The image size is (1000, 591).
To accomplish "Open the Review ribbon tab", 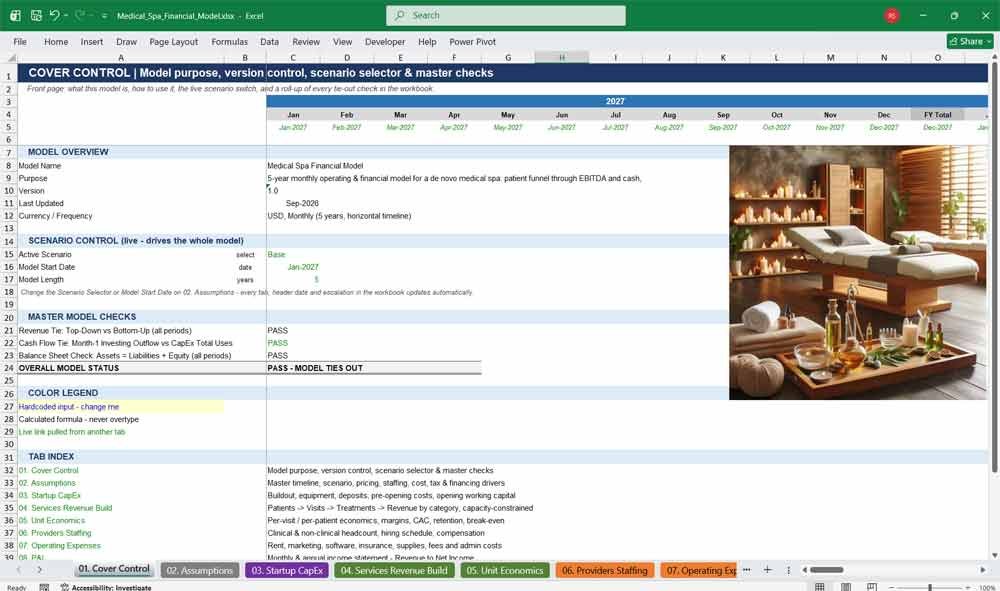I will tap(306, 41).
